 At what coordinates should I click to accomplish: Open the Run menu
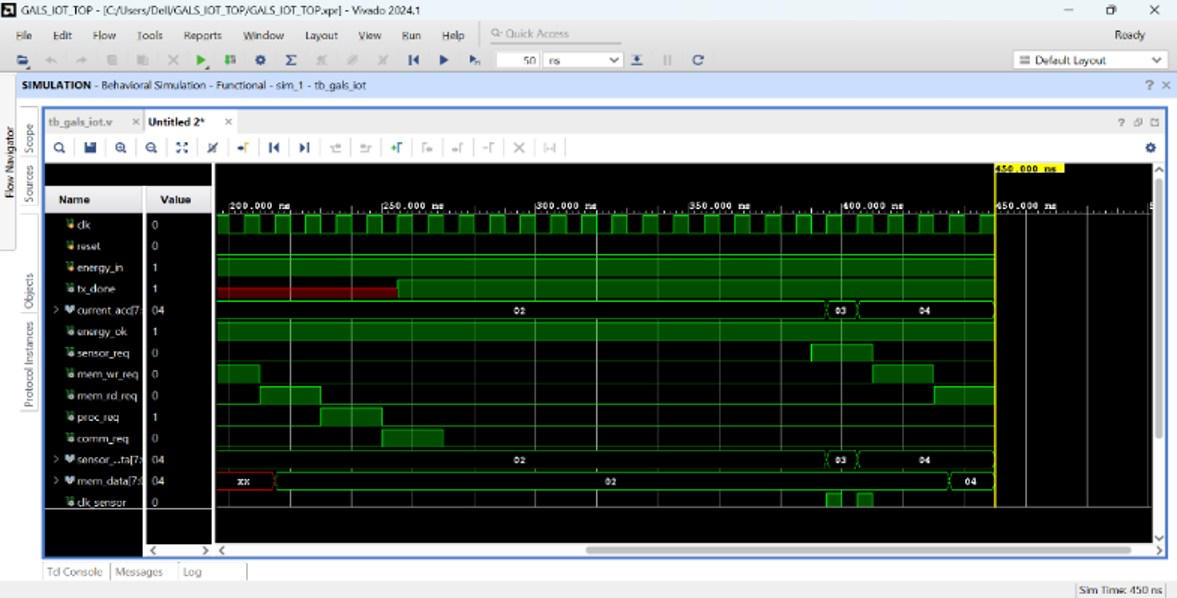[x=411, y=35]
